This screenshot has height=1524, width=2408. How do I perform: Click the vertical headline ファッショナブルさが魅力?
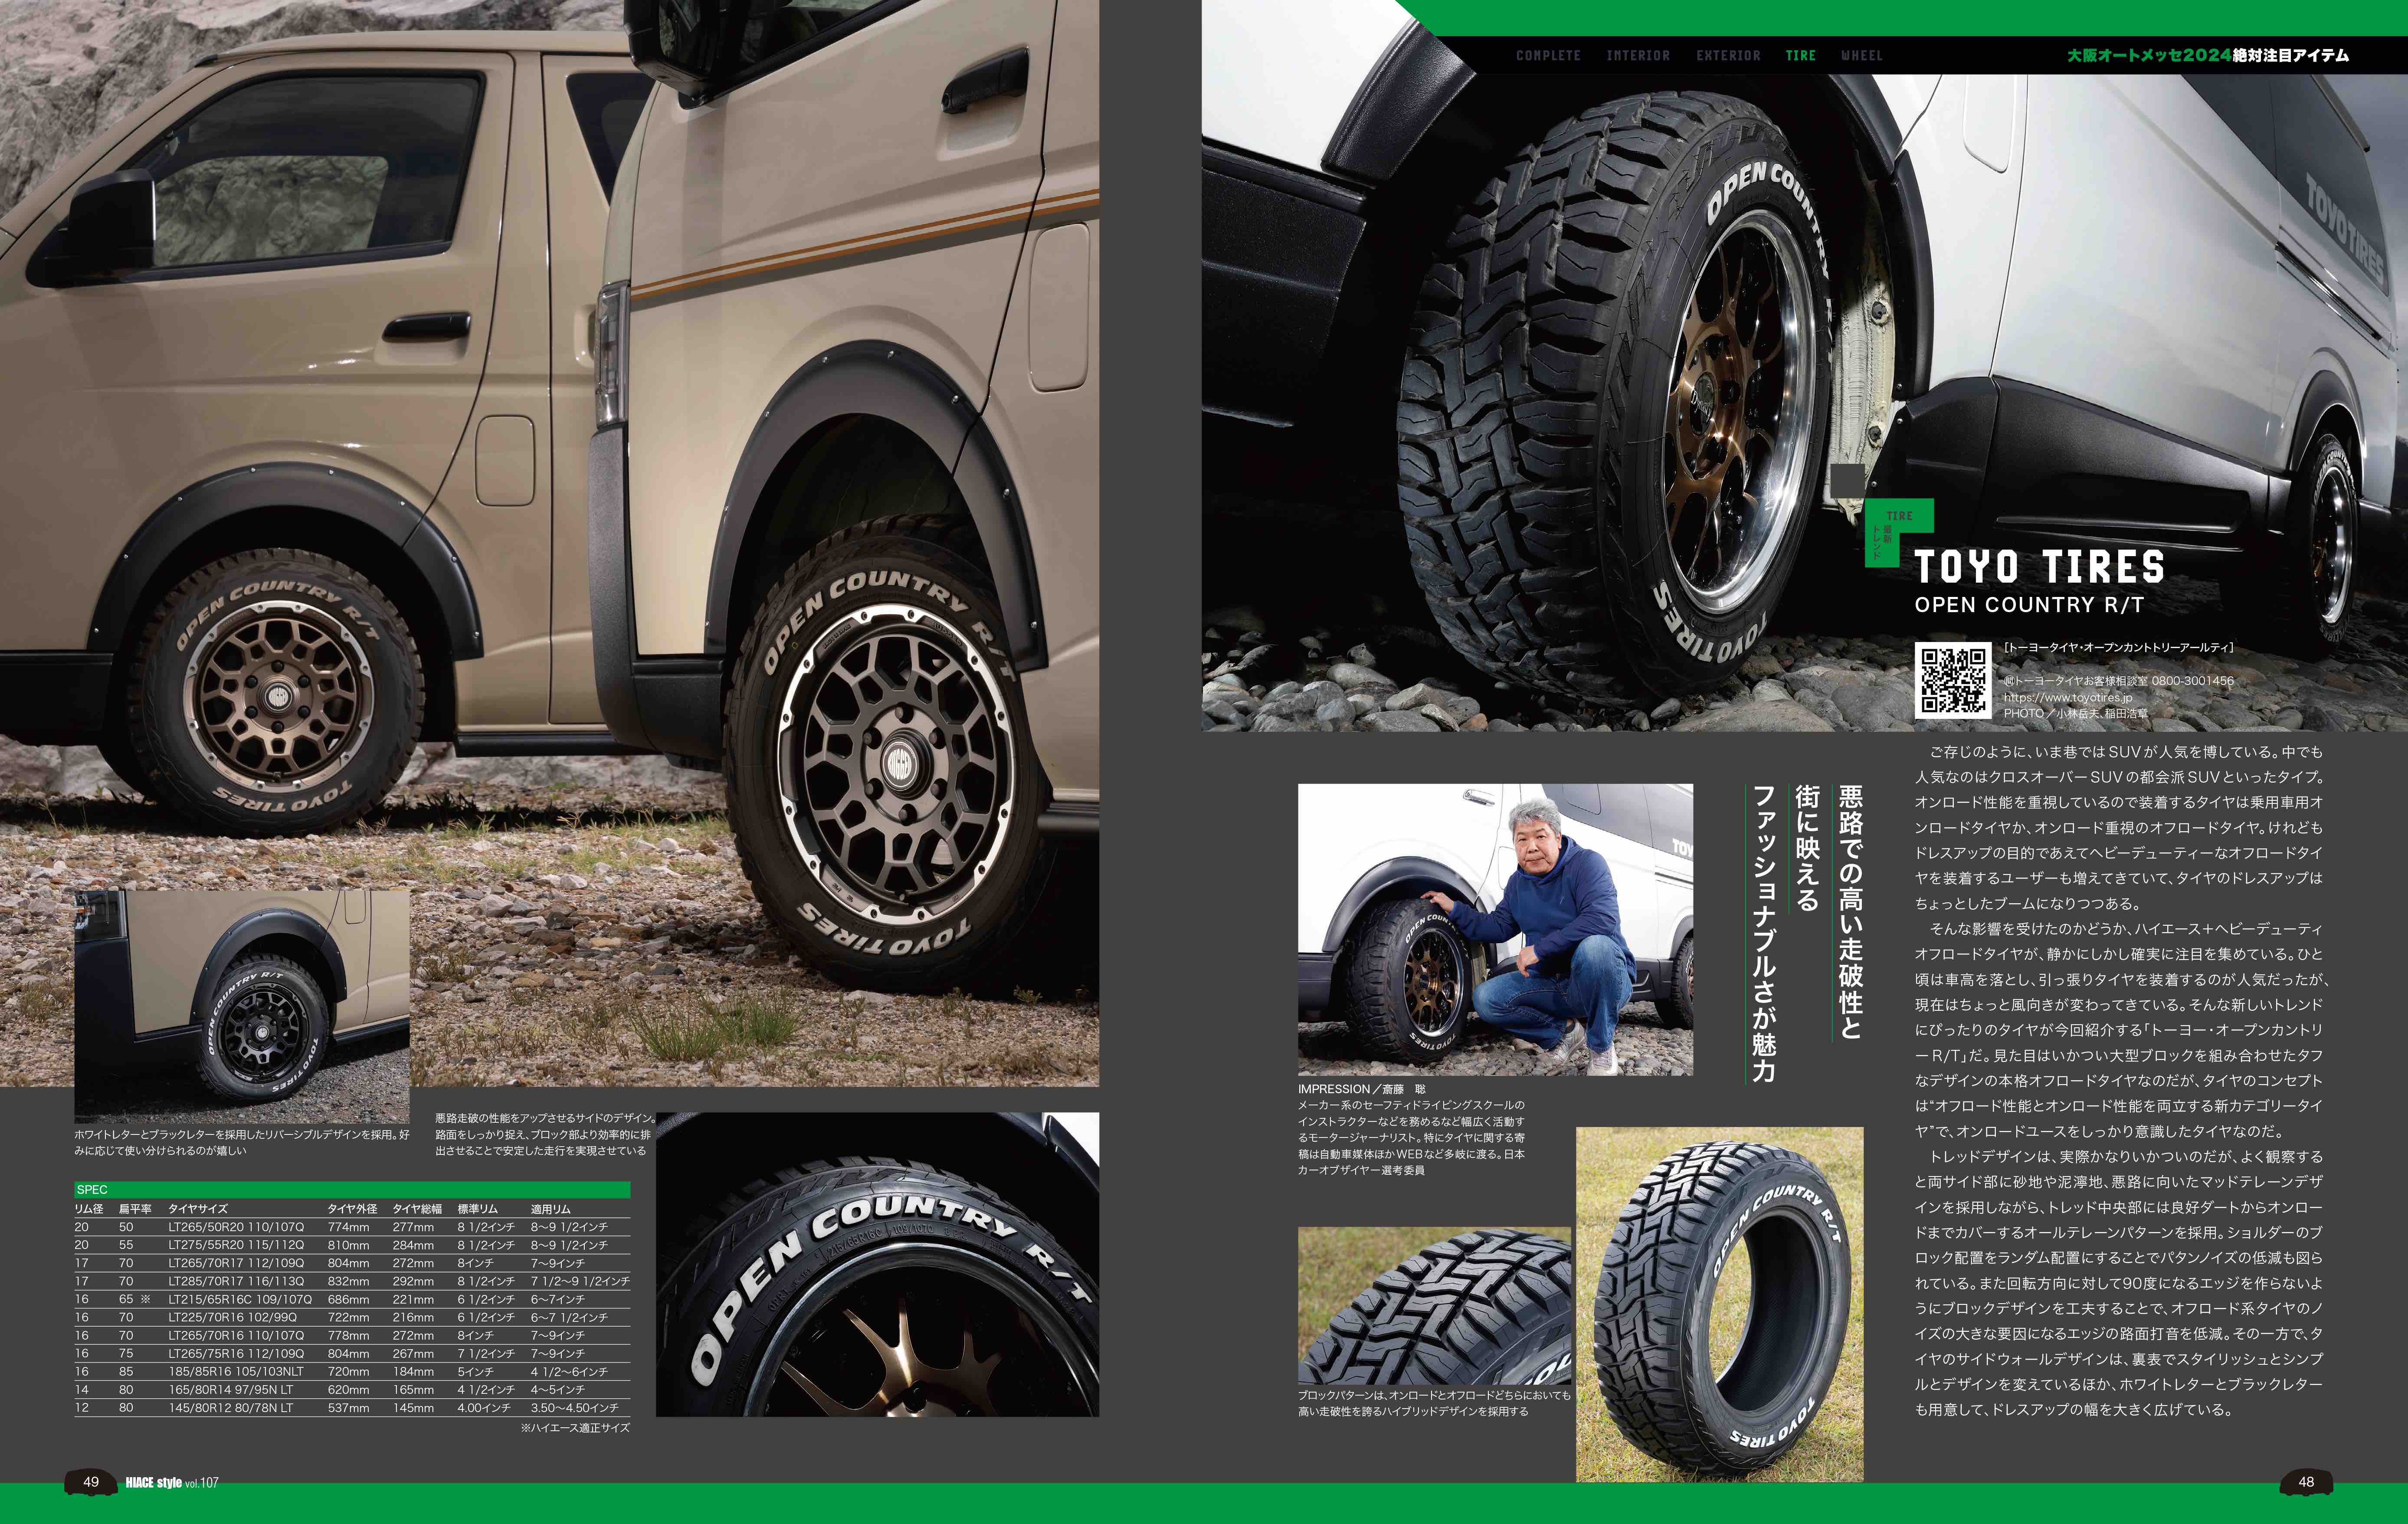(x=1764, y=933)
